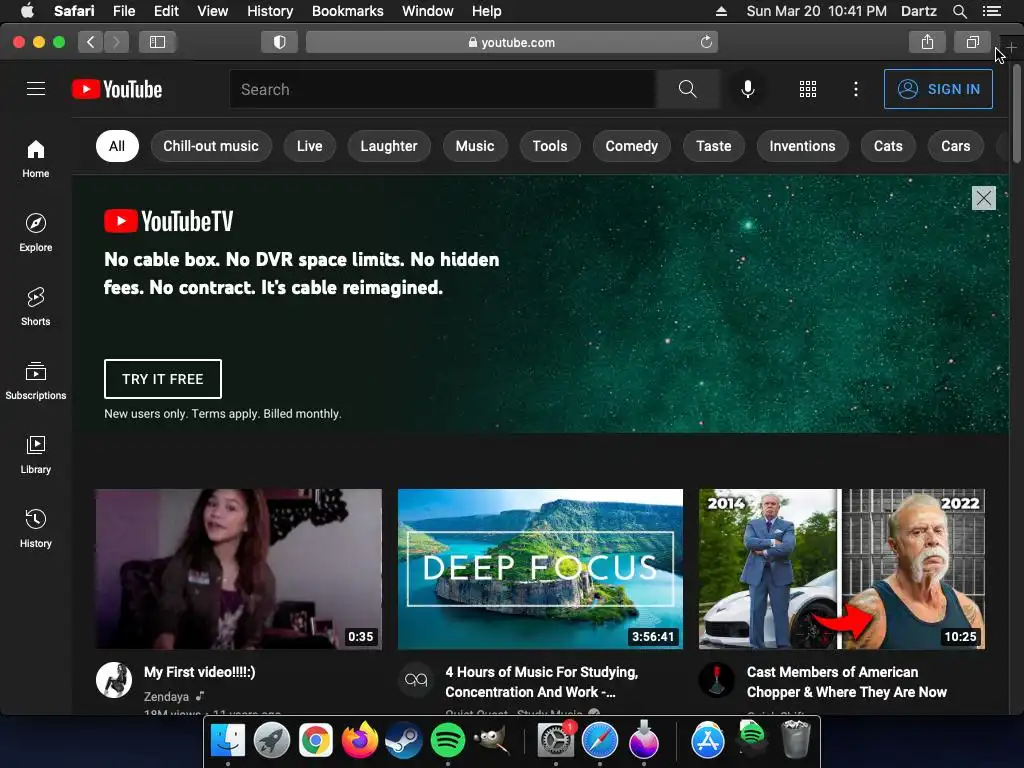Open the History menu

tap(270, 11)
